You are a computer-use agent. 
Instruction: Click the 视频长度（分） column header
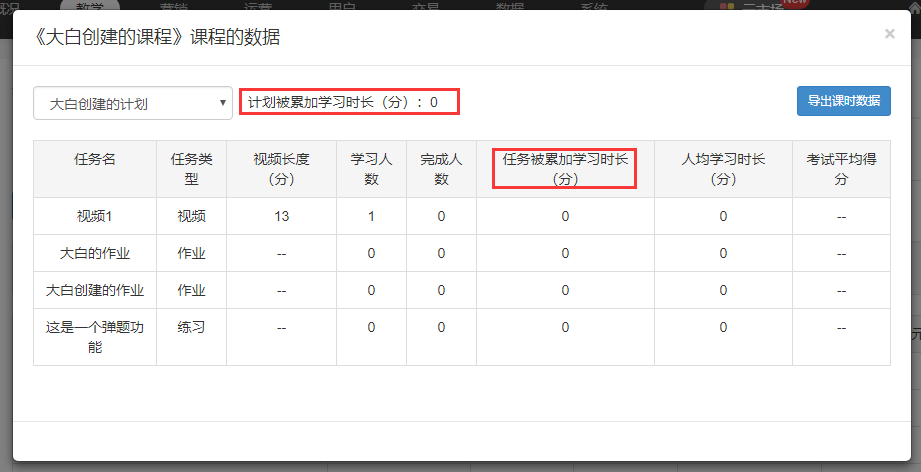pos(281,169)
